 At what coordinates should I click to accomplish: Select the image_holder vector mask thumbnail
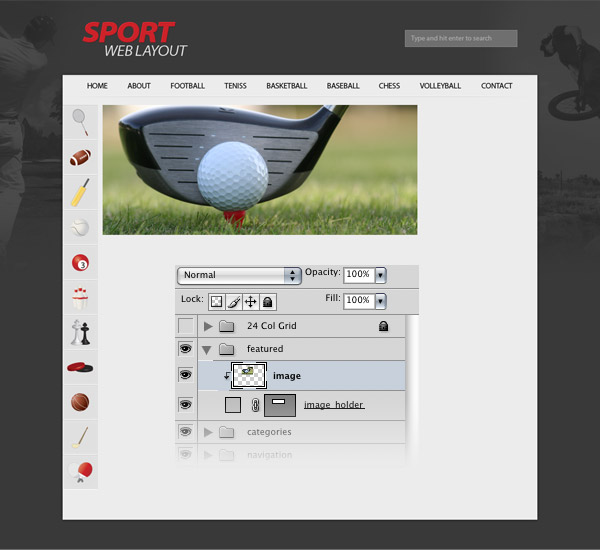click(x=280, y=405)
